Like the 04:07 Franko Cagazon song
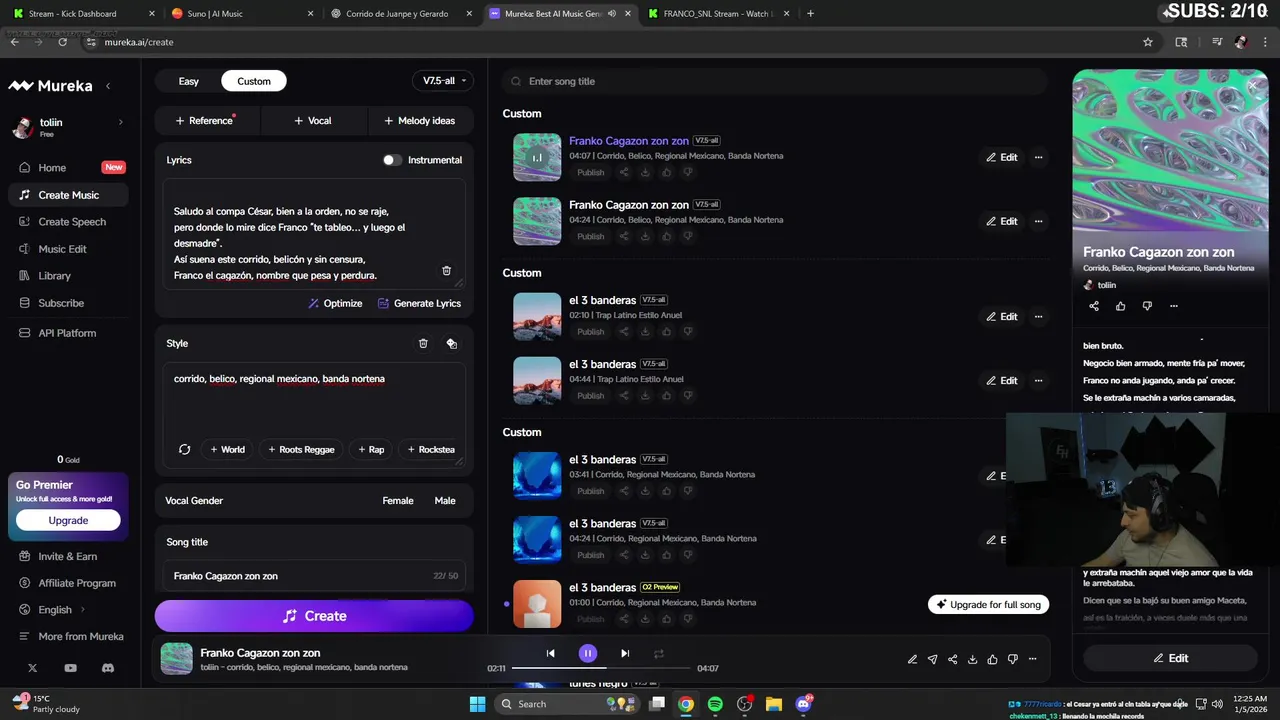The image size is (1280, 720). coord(666,172)
